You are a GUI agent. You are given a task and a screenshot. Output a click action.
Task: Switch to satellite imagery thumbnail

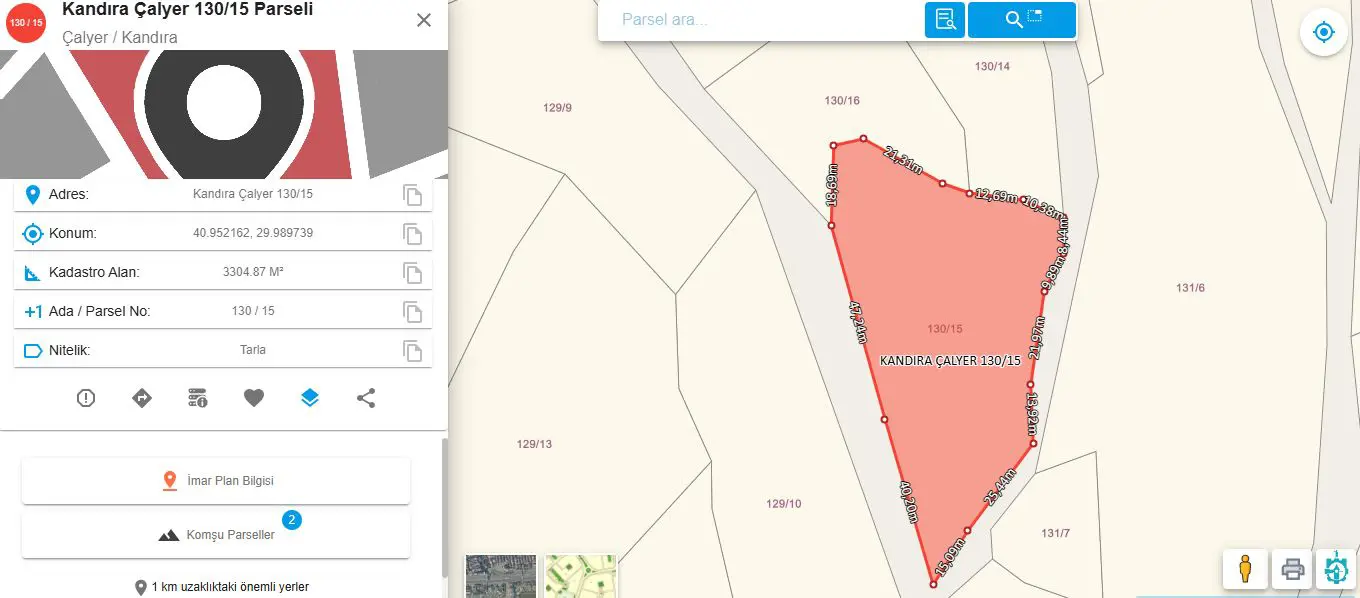501,576
